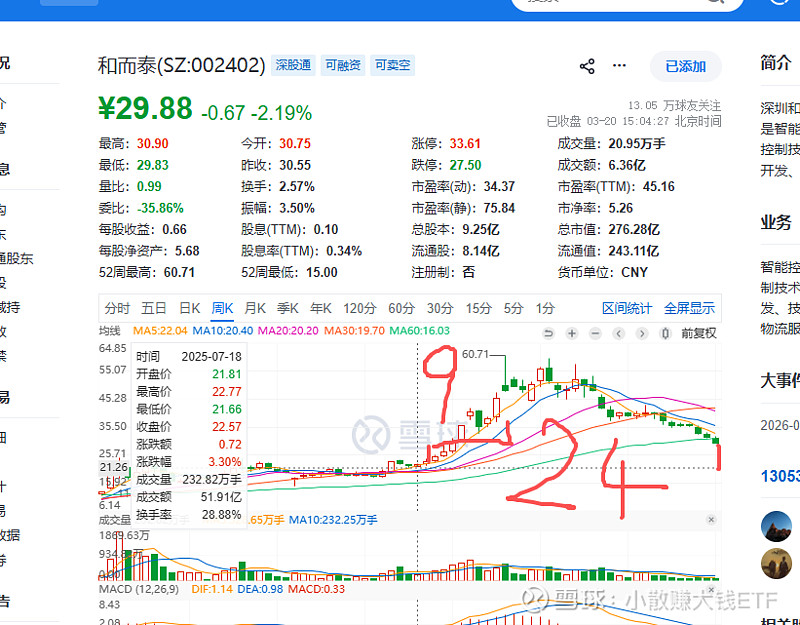Screen dimensions: 800x625
Task: Reset chart view with undo arrow icon
Action: (x=548, y=334)
